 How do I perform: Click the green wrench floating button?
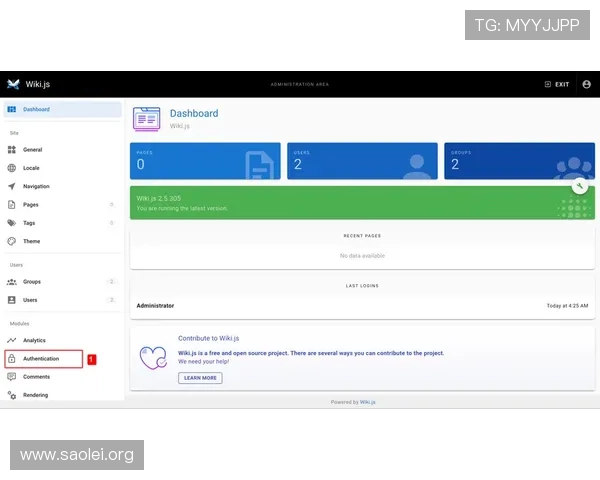click(579, 186)
